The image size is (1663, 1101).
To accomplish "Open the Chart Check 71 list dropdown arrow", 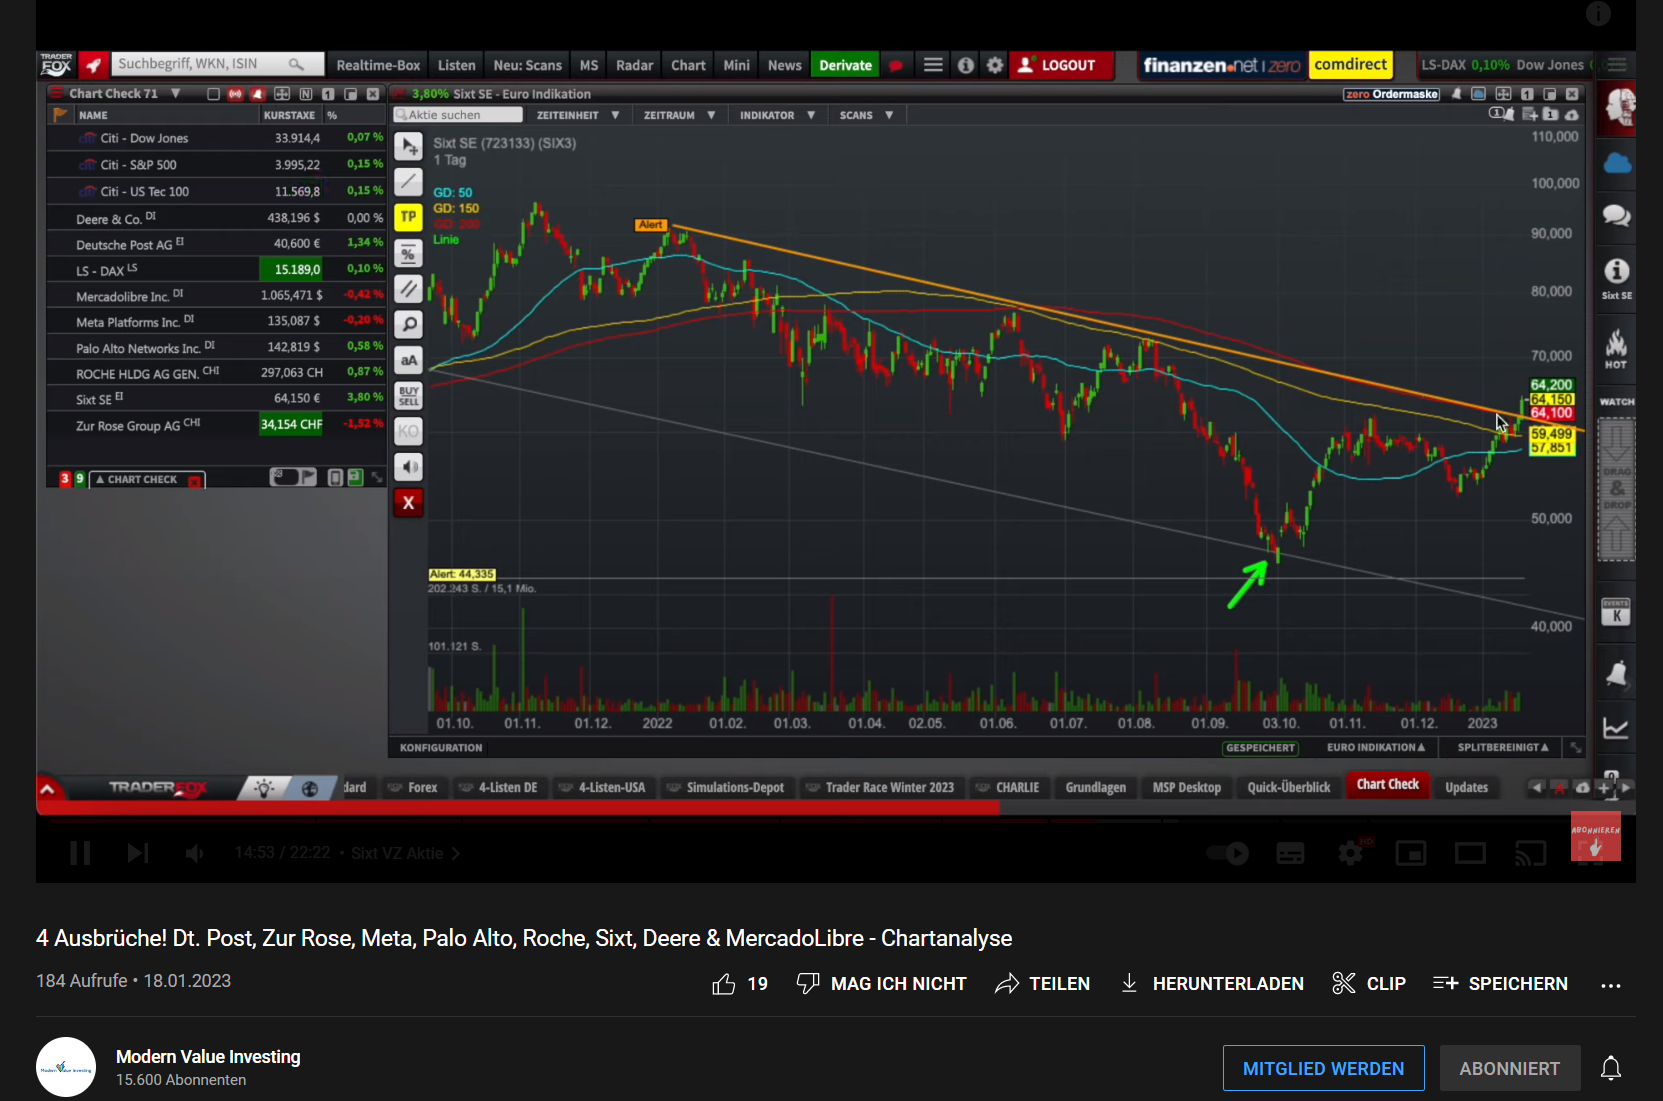I will tap(176, 94).
